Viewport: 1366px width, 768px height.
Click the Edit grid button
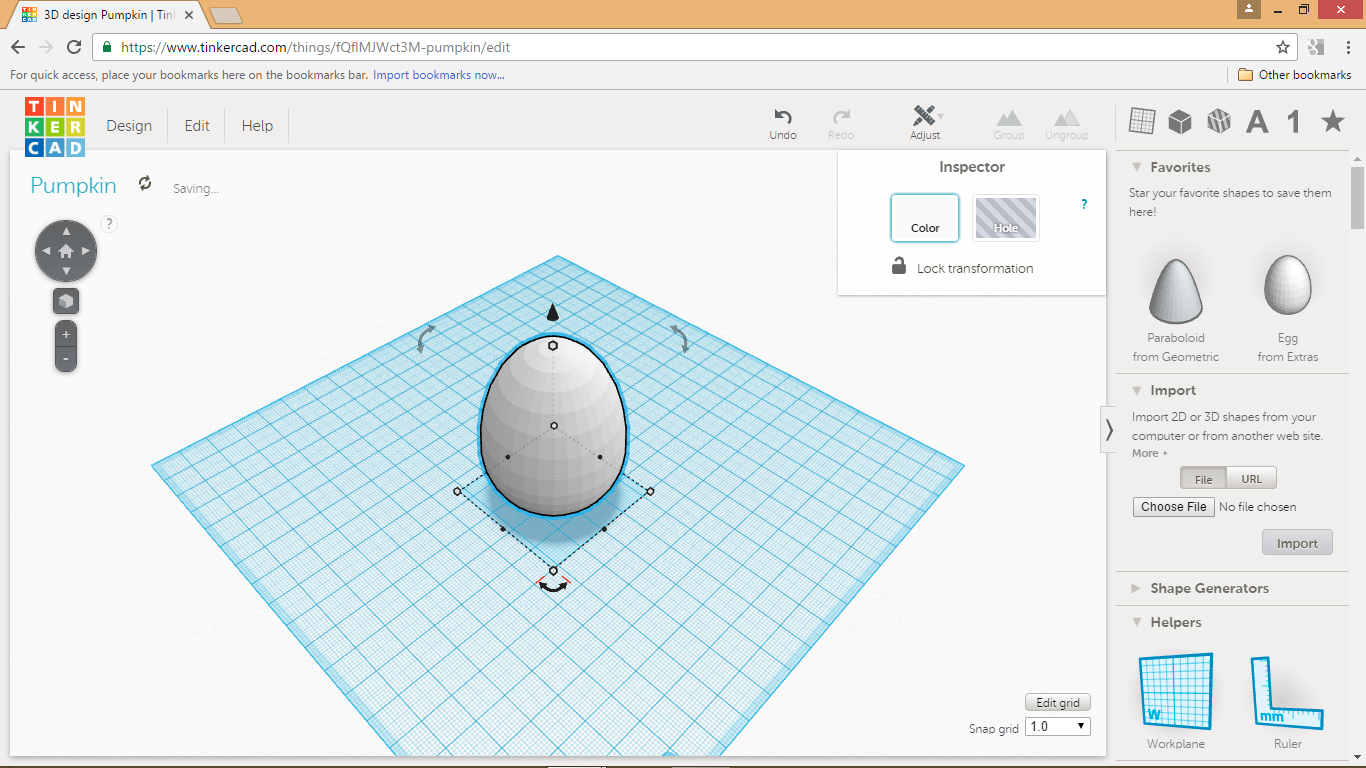coord(1057,701)
